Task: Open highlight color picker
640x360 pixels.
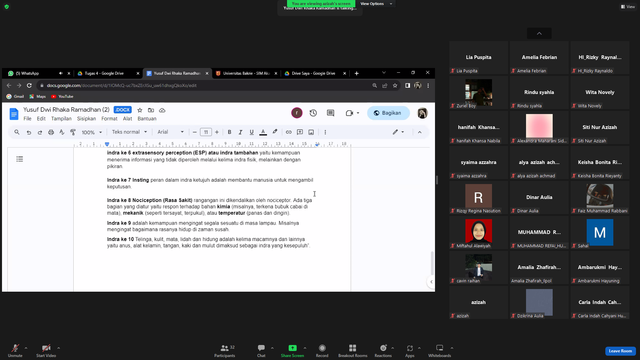Action: tap(275, 132)
